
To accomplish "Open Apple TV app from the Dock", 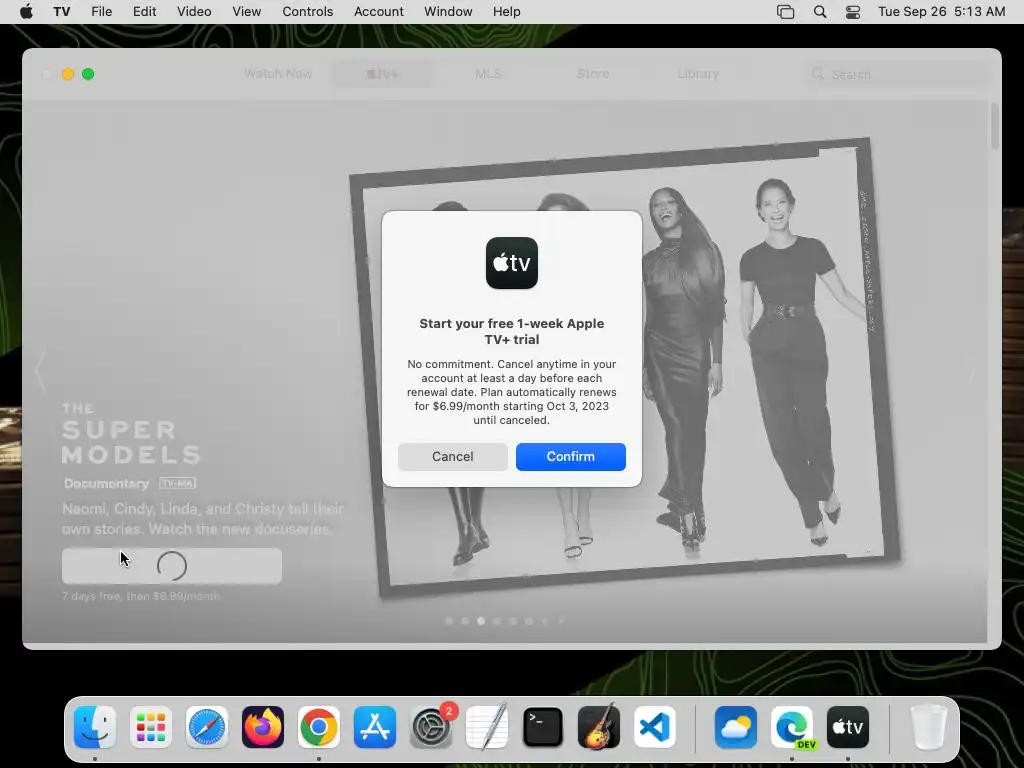I will click(x=848, y=727).
